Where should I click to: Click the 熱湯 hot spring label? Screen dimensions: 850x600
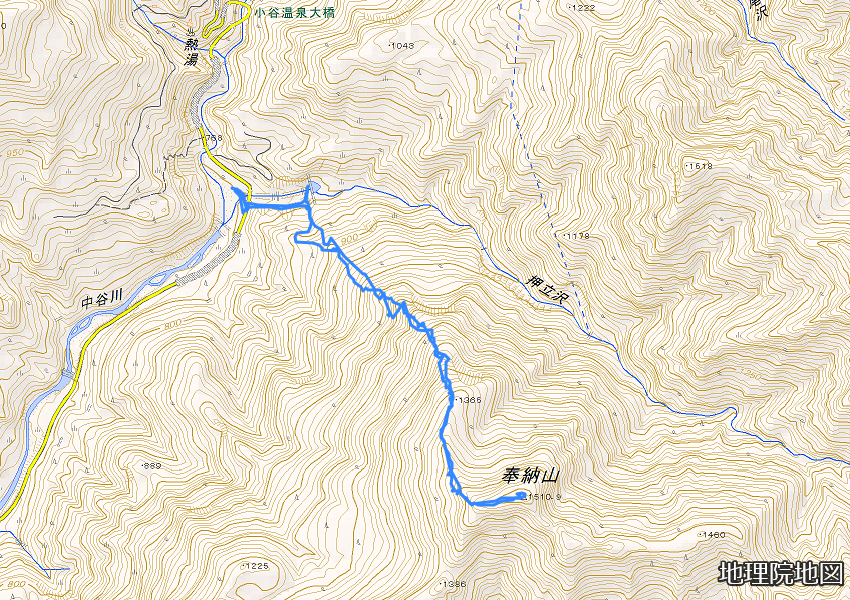point(189,49)
